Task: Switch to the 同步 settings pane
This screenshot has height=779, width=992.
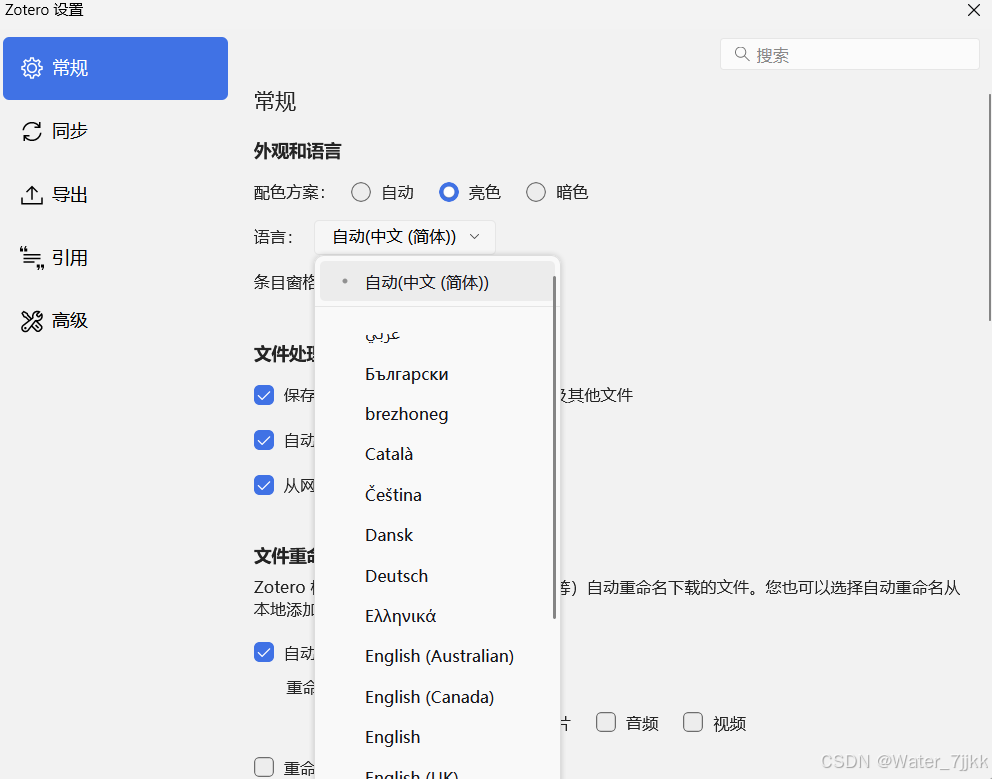Action: 115,131
